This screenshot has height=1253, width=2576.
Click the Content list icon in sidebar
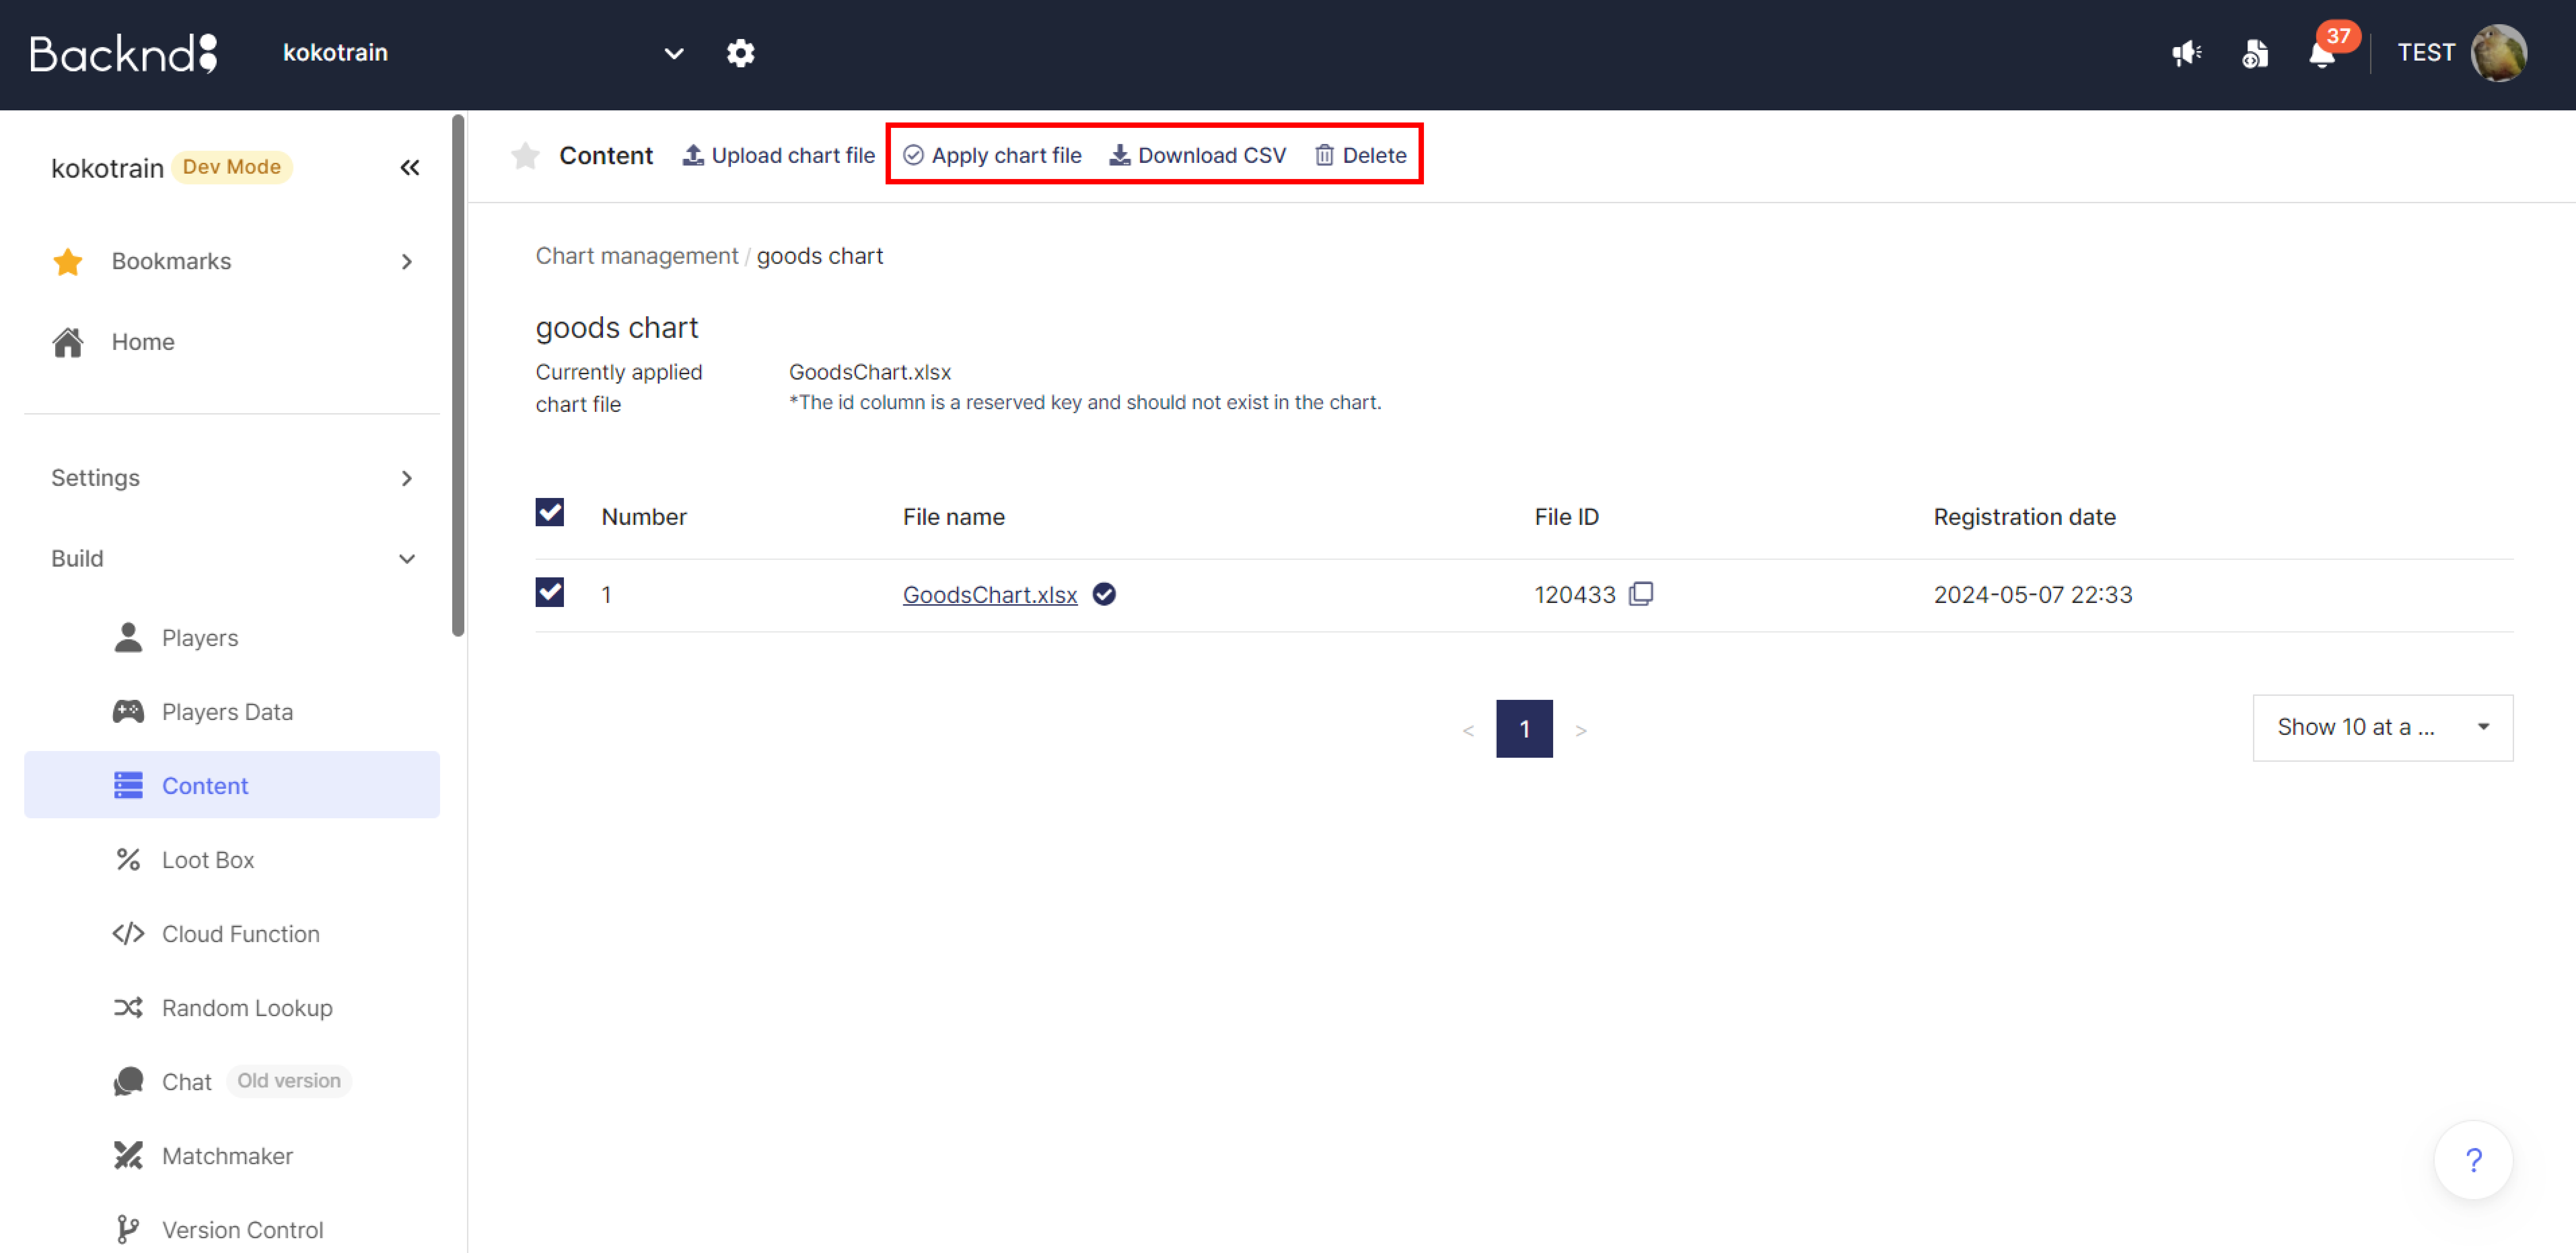coord(128,785)
